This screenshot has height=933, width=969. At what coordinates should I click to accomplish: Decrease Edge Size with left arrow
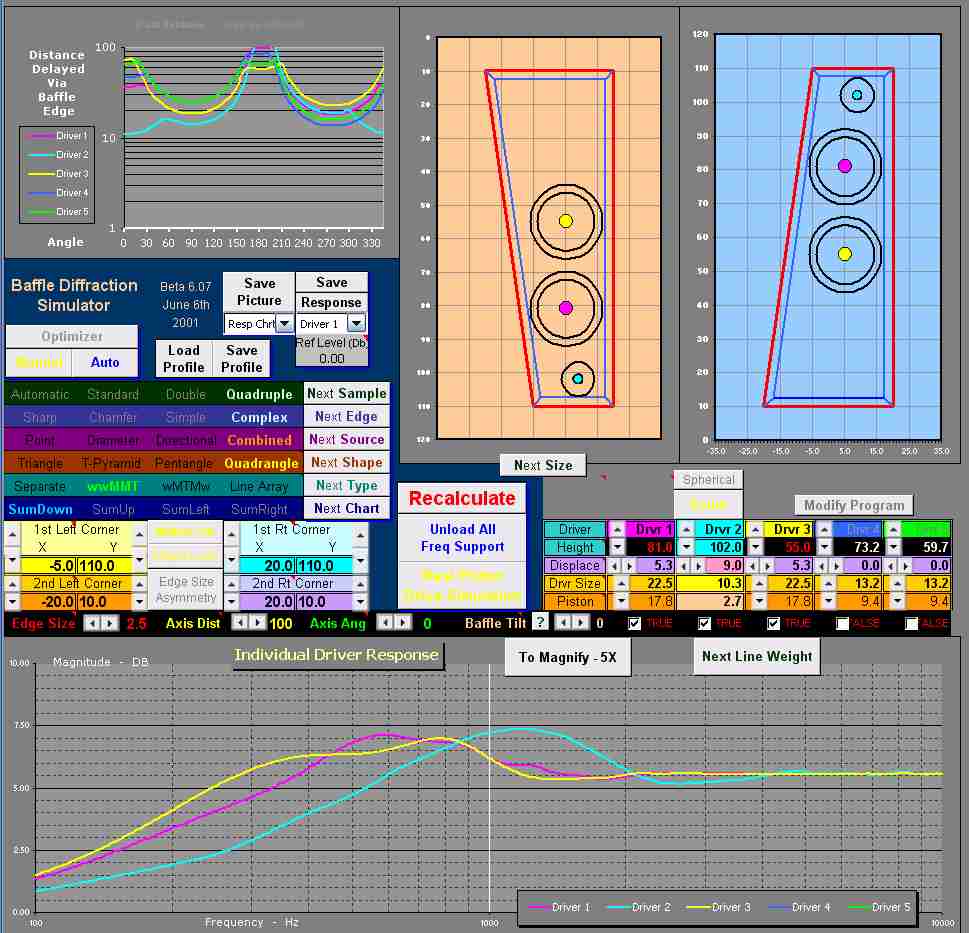(x=92, y=623)
